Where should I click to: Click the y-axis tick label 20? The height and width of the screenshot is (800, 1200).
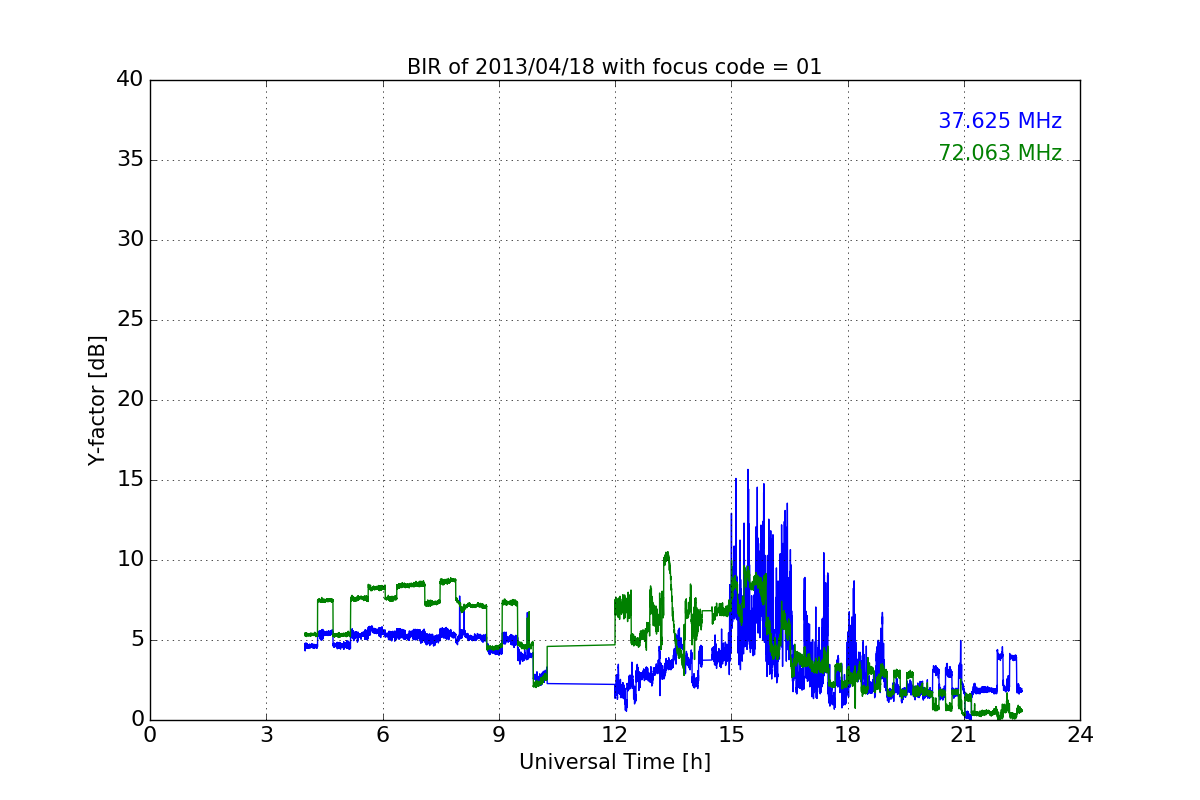tap(130, 400)
